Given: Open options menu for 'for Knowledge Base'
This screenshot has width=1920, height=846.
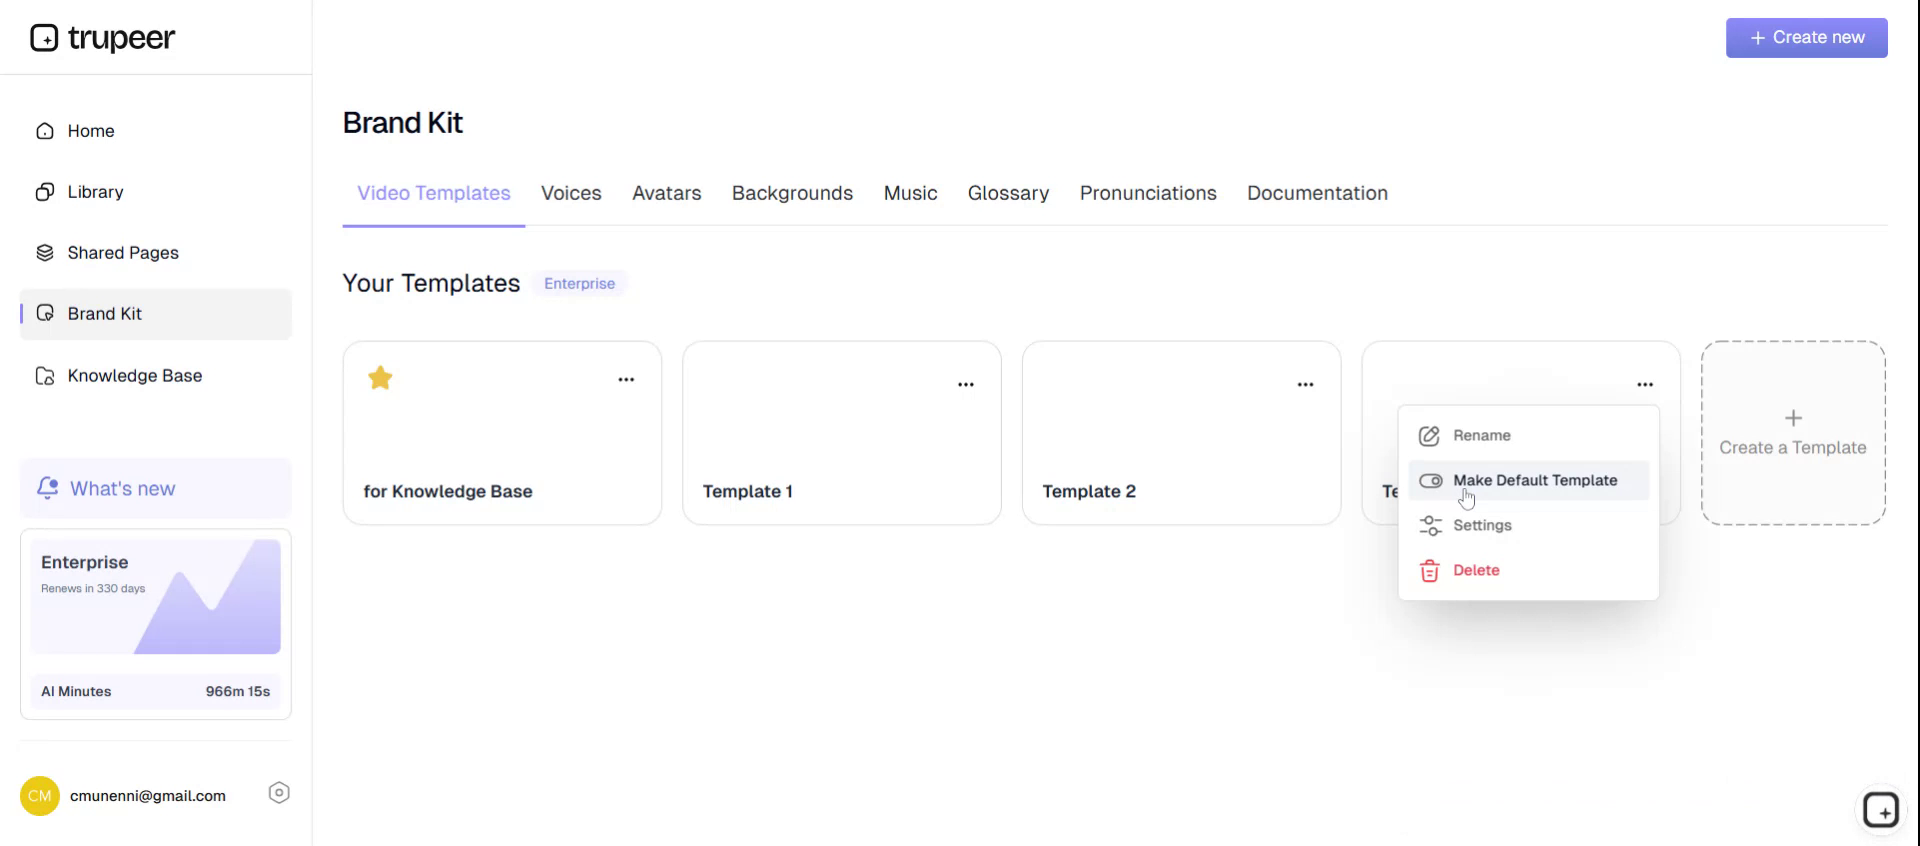Looking at the screenshot, I should pos(626,379).
